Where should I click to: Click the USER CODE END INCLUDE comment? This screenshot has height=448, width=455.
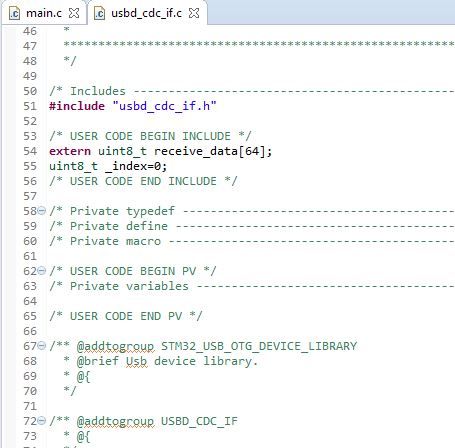point(143,181)
